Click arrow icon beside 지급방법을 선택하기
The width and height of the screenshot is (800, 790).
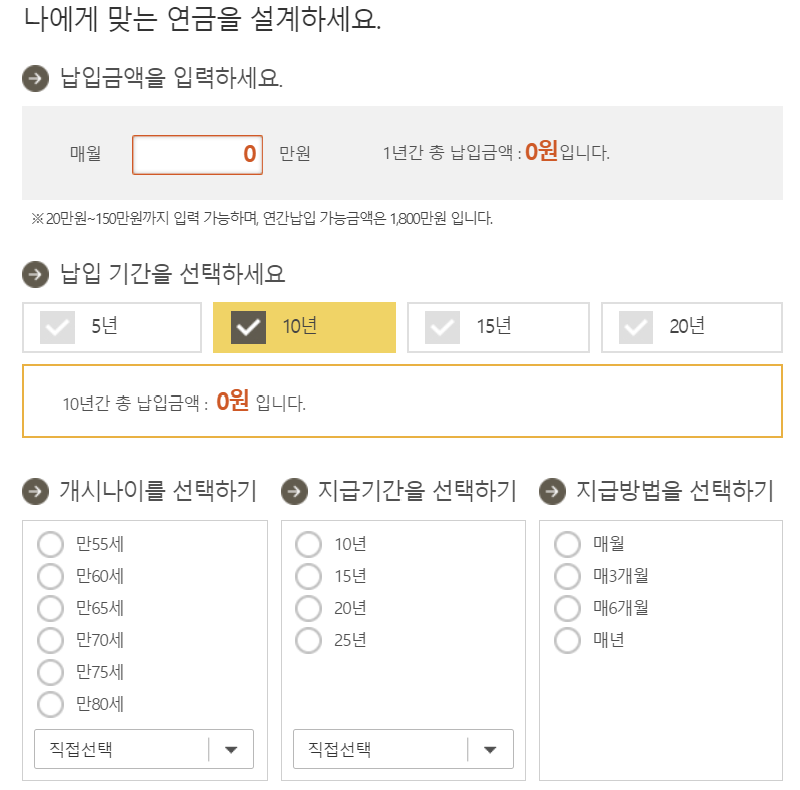(552, 491)
